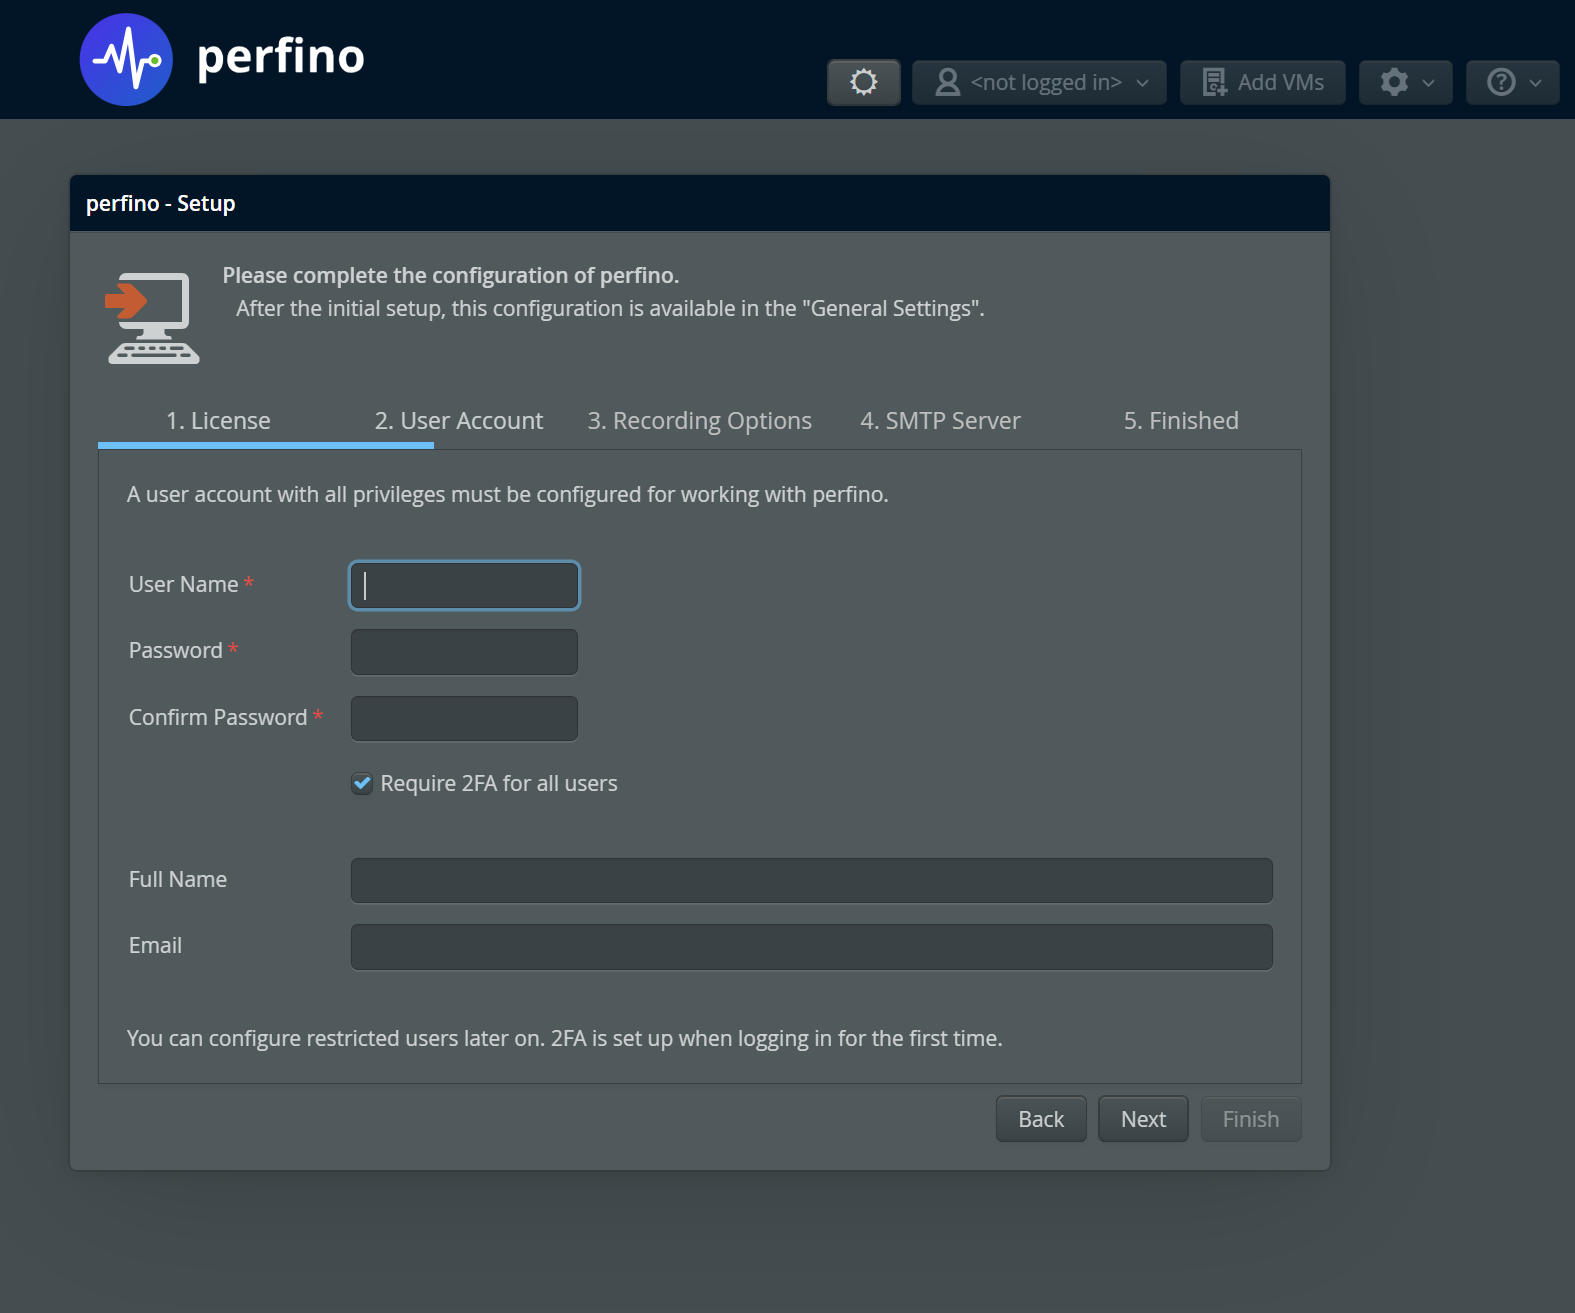The height and width of the screenshot is (1313, 1575).
Task: Switch to the 1. License tab
Action: 218,421
